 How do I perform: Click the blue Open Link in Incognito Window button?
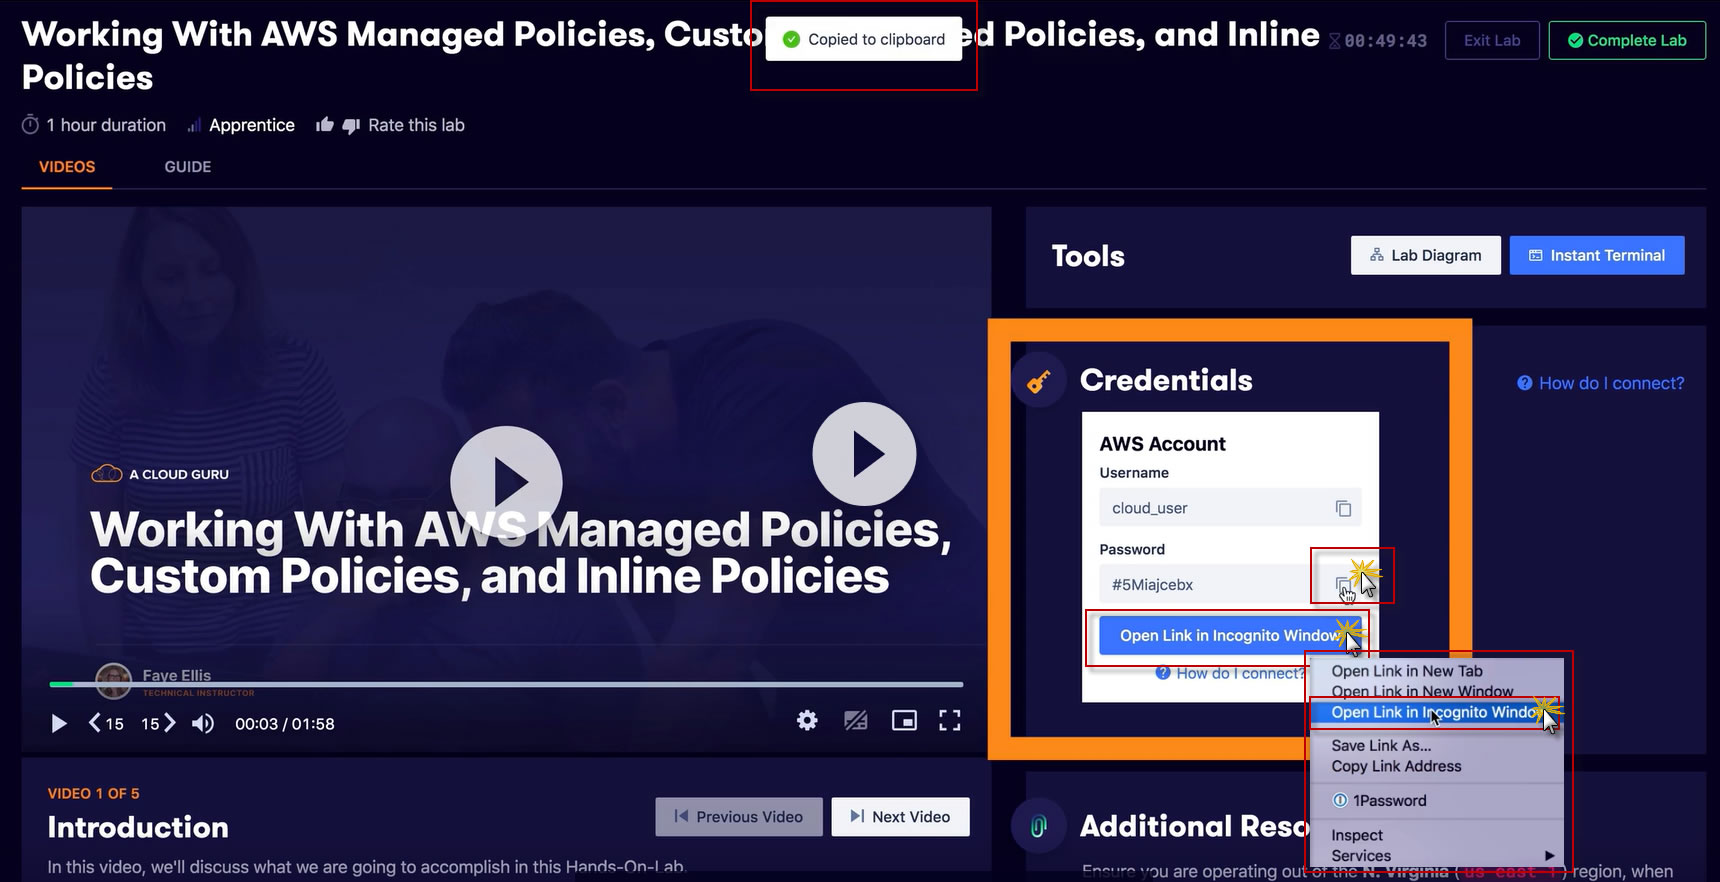(x=1230, y=636)
